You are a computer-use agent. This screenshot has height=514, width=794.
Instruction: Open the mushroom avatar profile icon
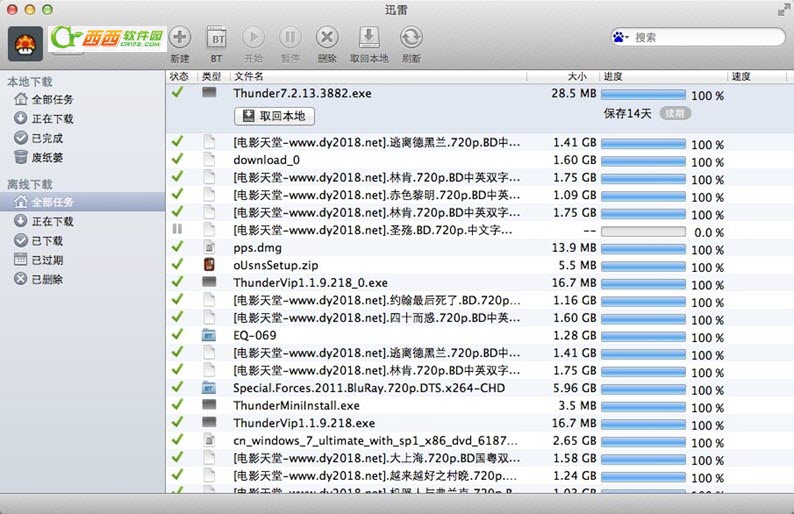click(x=25, y=44)
